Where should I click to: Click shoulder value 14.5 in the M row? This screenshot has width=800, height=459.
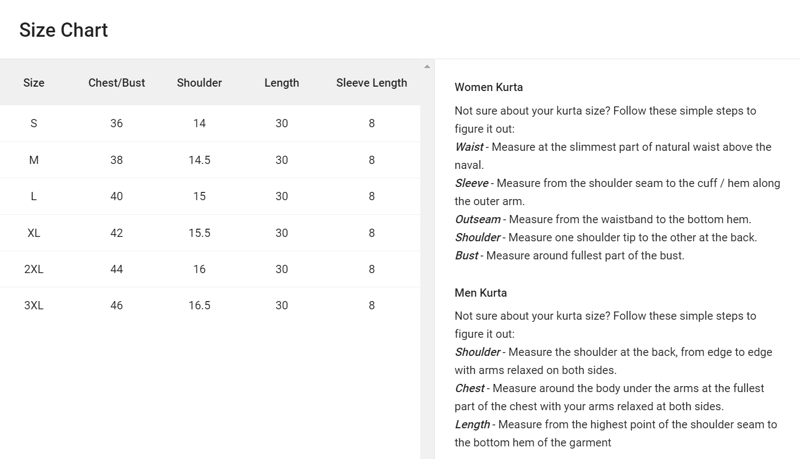click(199, 160)
